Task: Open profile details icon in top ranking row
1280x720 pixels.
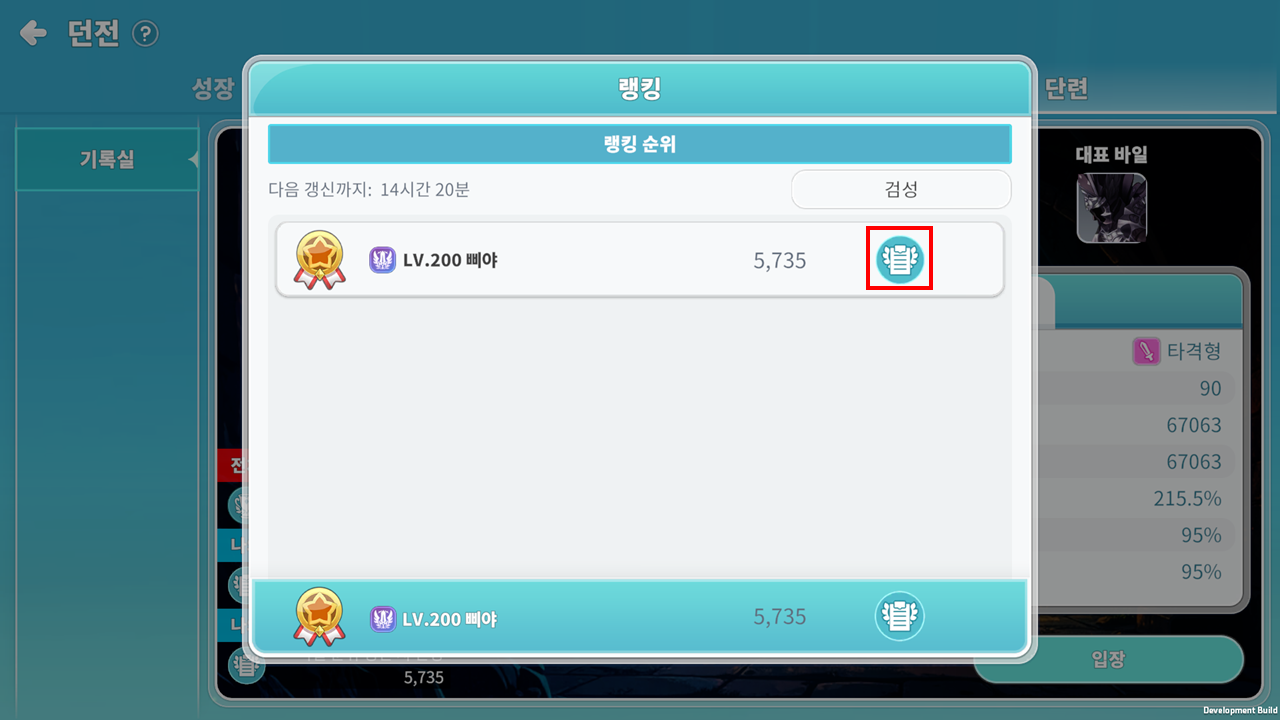Action: (x=899, y=259)
